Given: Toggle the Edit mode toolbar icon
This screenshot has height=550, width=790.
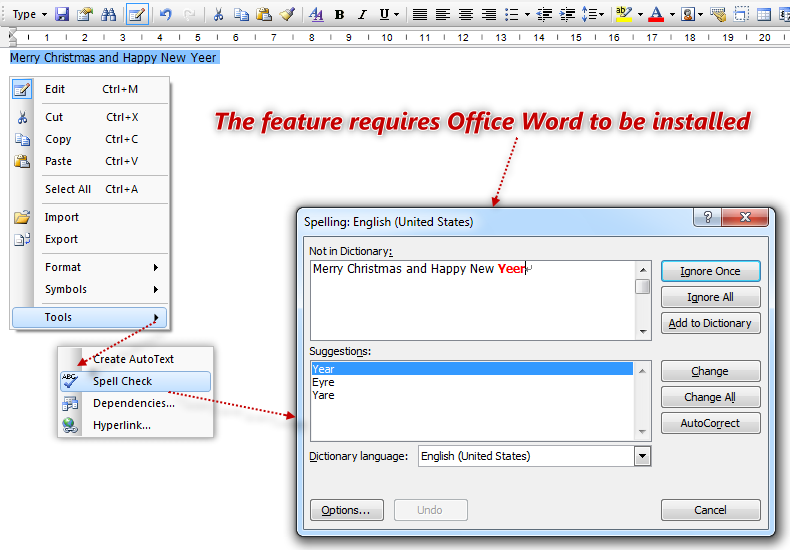Looking at the screenshot, I should click(137, 14).
